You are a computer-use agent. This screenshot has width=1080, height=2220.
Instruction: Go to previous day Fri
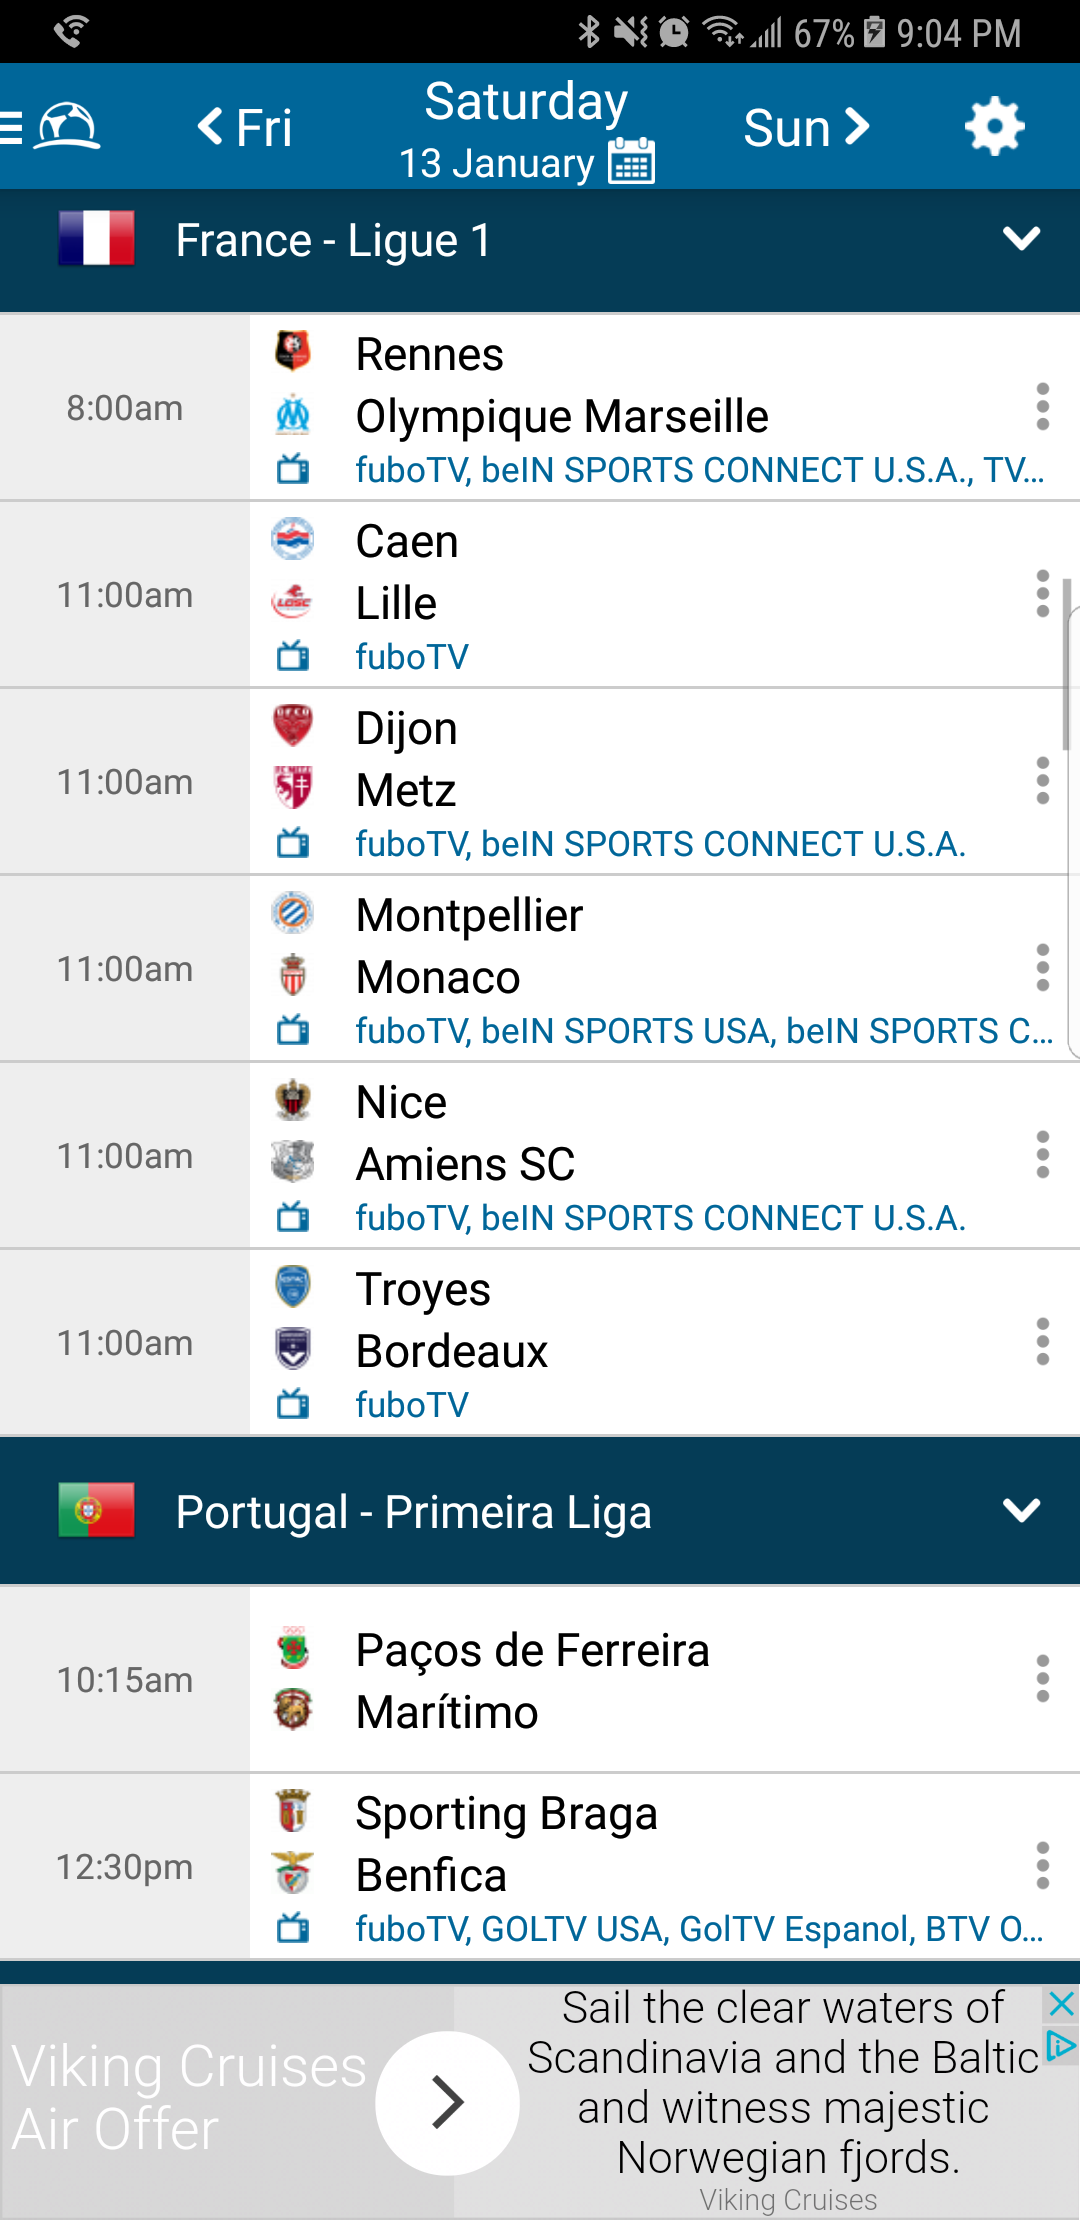[x=245, y=128]
